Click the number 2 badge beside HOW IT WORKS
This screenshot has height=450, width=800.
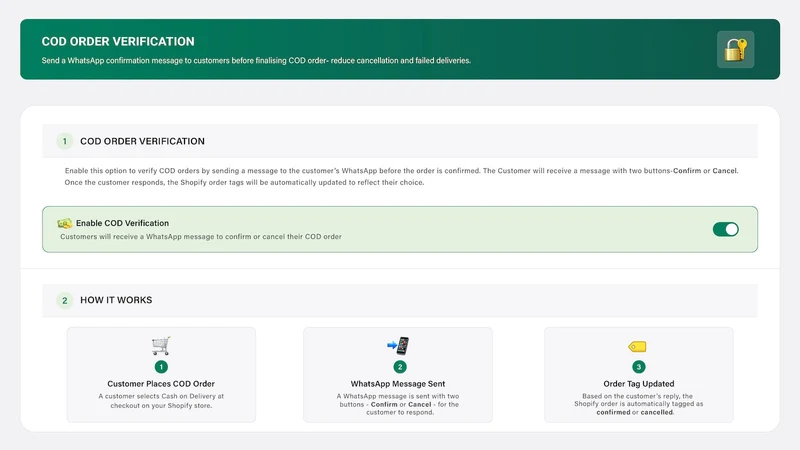pos(65,301)
